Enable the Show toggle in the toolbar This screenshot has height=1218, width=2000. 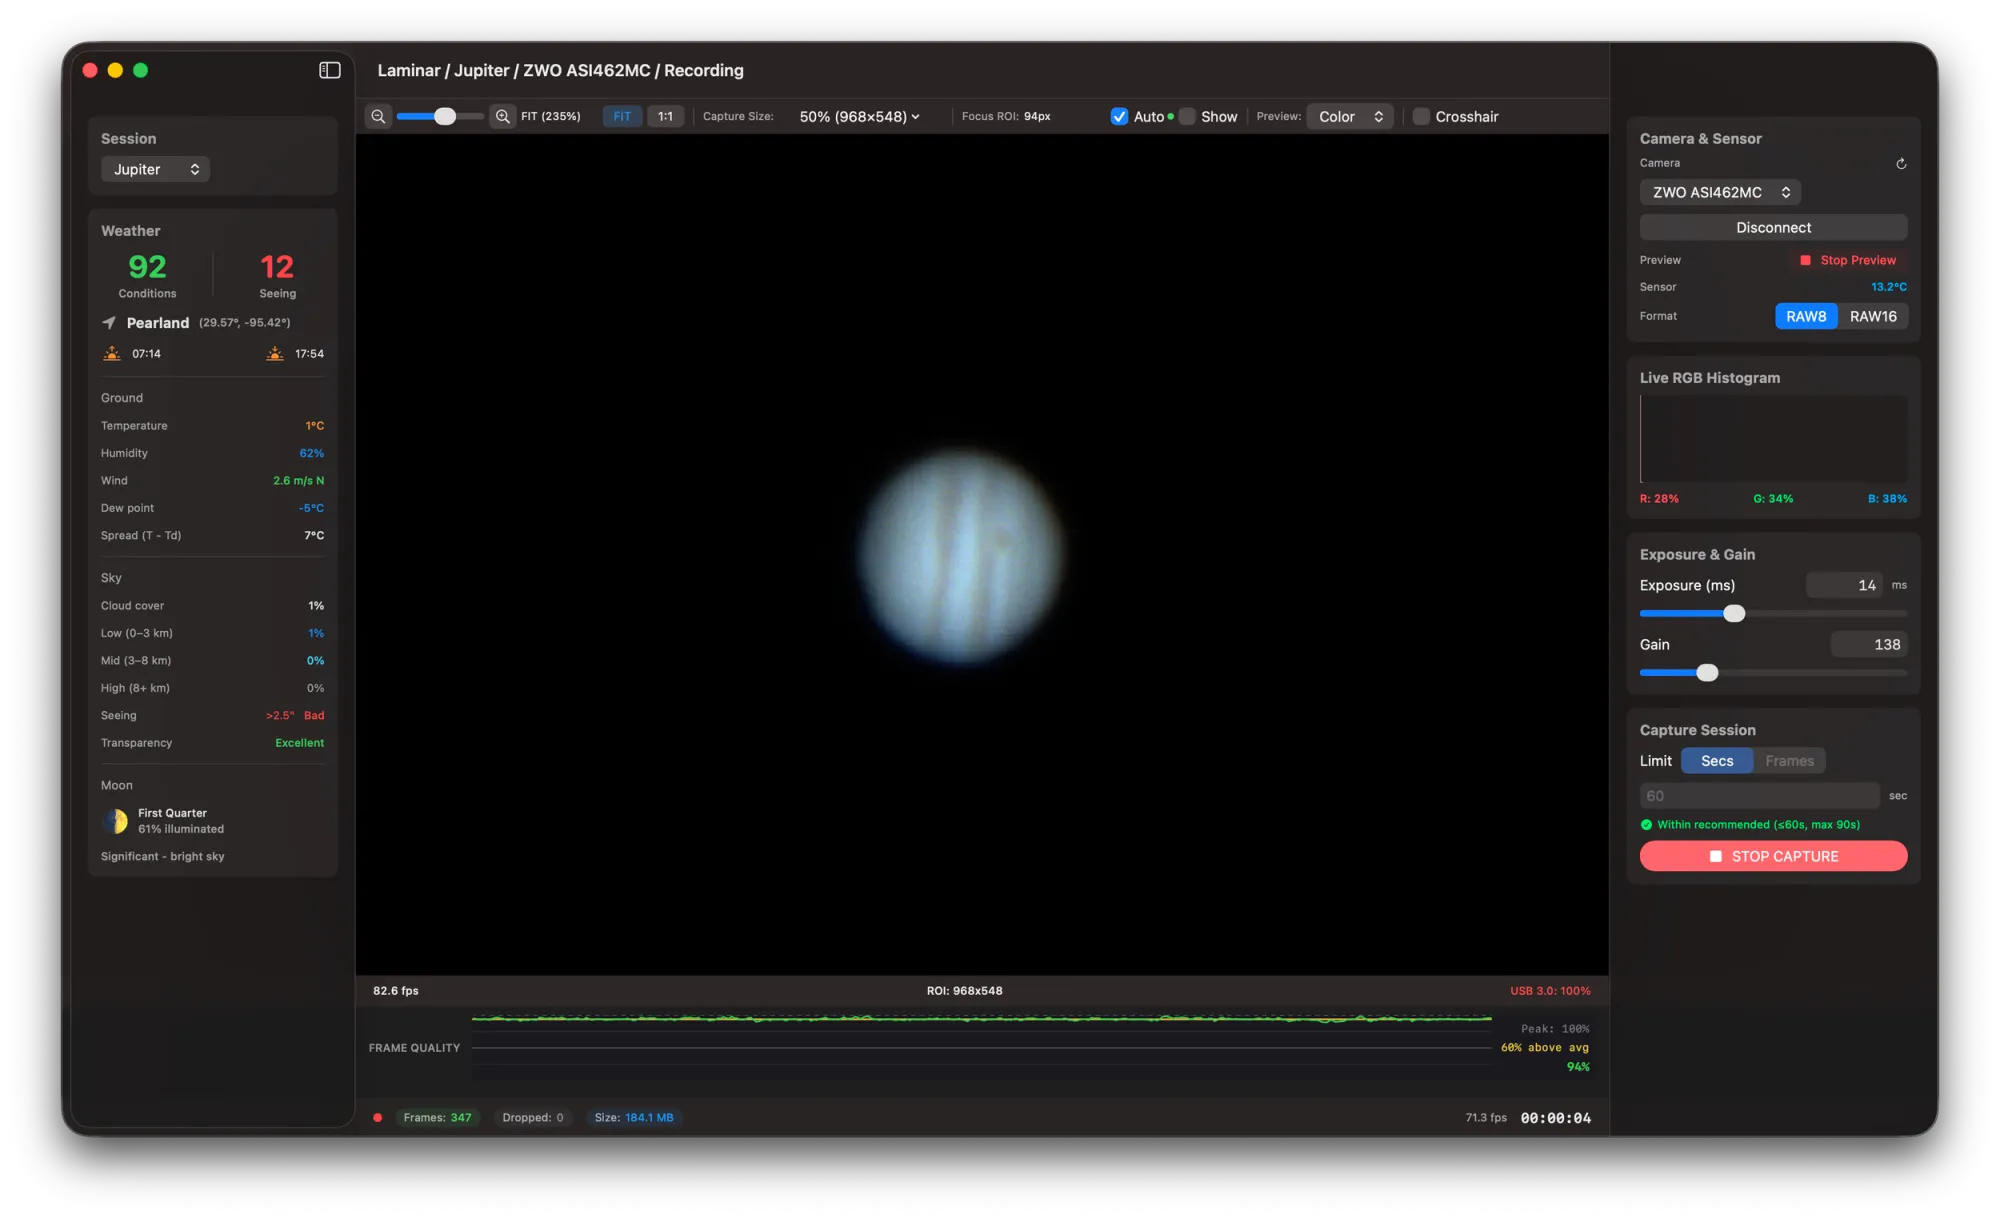1186,116
